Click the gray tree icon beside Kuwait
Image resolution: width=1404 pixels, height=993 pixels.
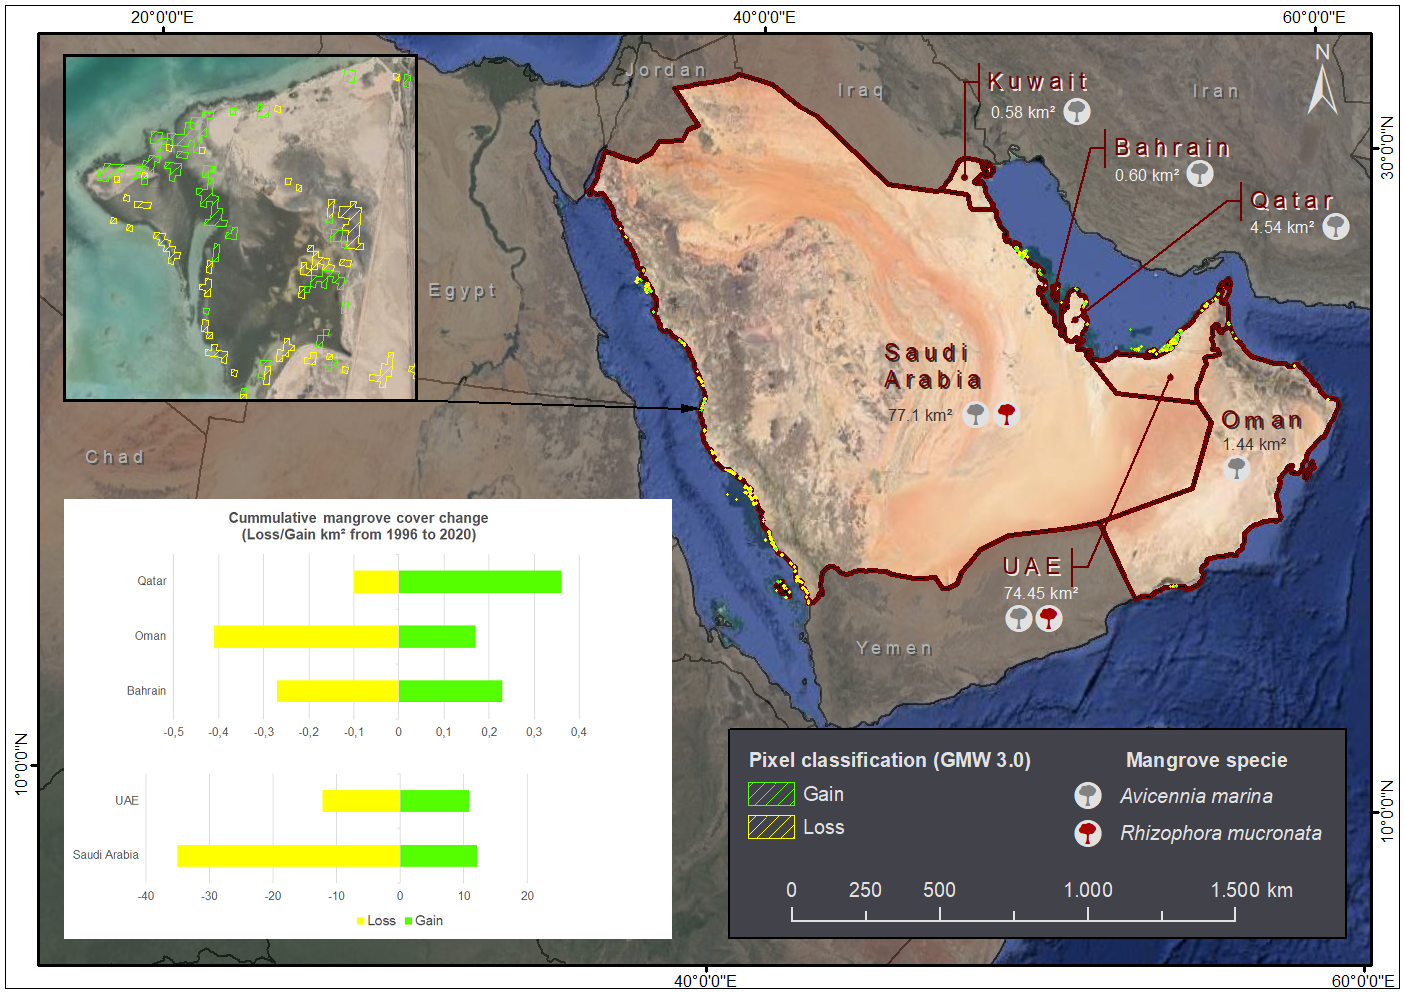pyautogui.click(x=1077, y=111)
